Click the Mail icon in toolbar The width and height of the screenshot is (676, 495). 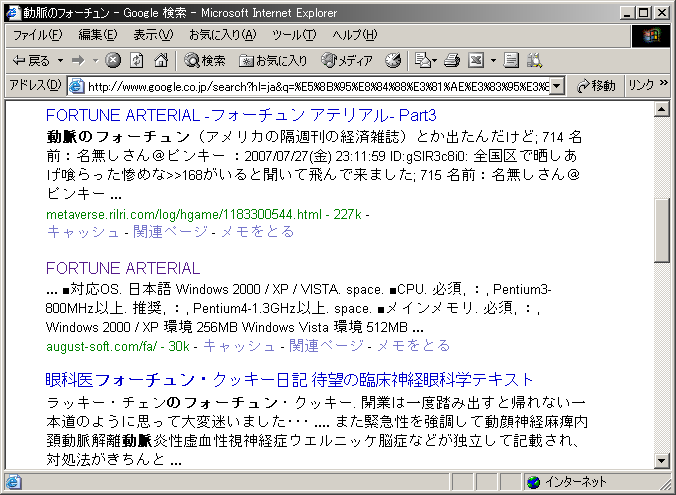pos(422,60)
